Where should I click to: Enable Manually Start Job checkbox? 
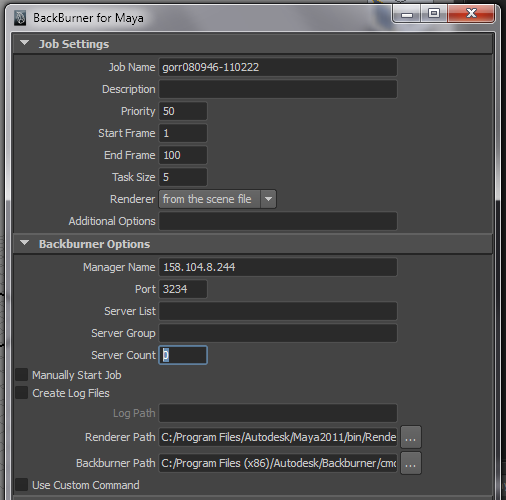coord(22,375)
